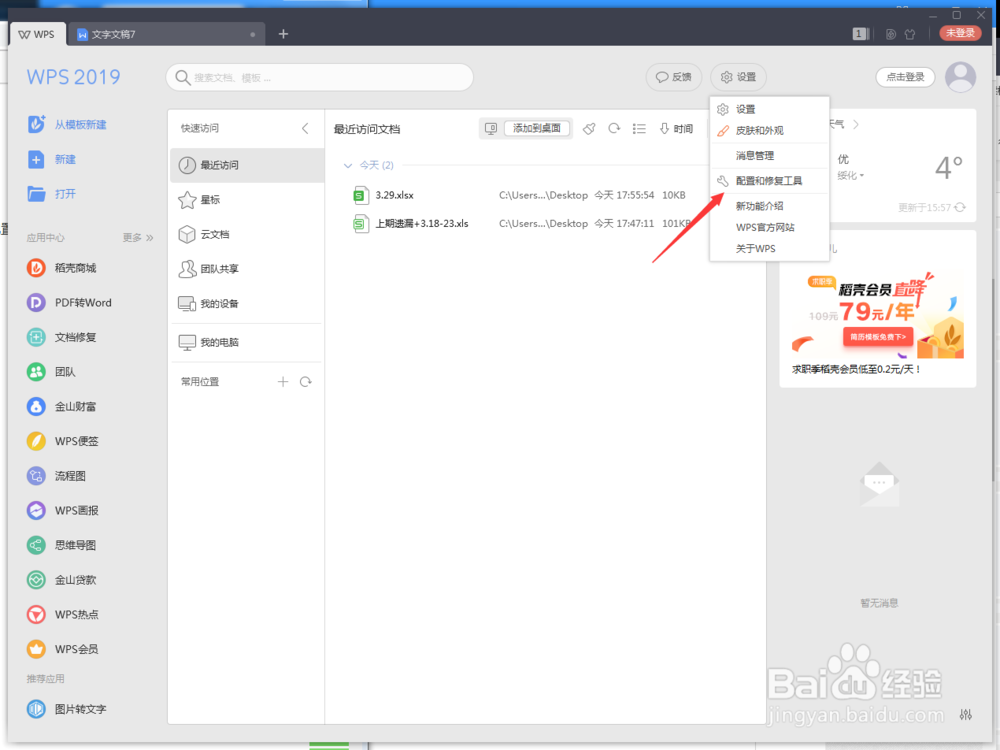This screenshot has width=1000, height=750.
Task: Click 简历模板免费下 ad button
Action: pos(878,337)
